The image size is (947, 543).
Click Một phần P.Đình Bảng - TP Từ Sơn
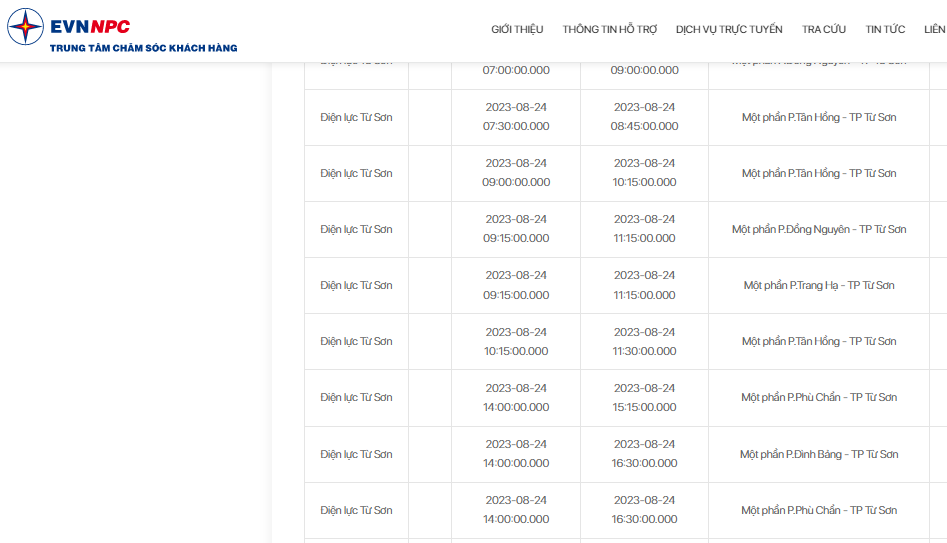(819, 454)
